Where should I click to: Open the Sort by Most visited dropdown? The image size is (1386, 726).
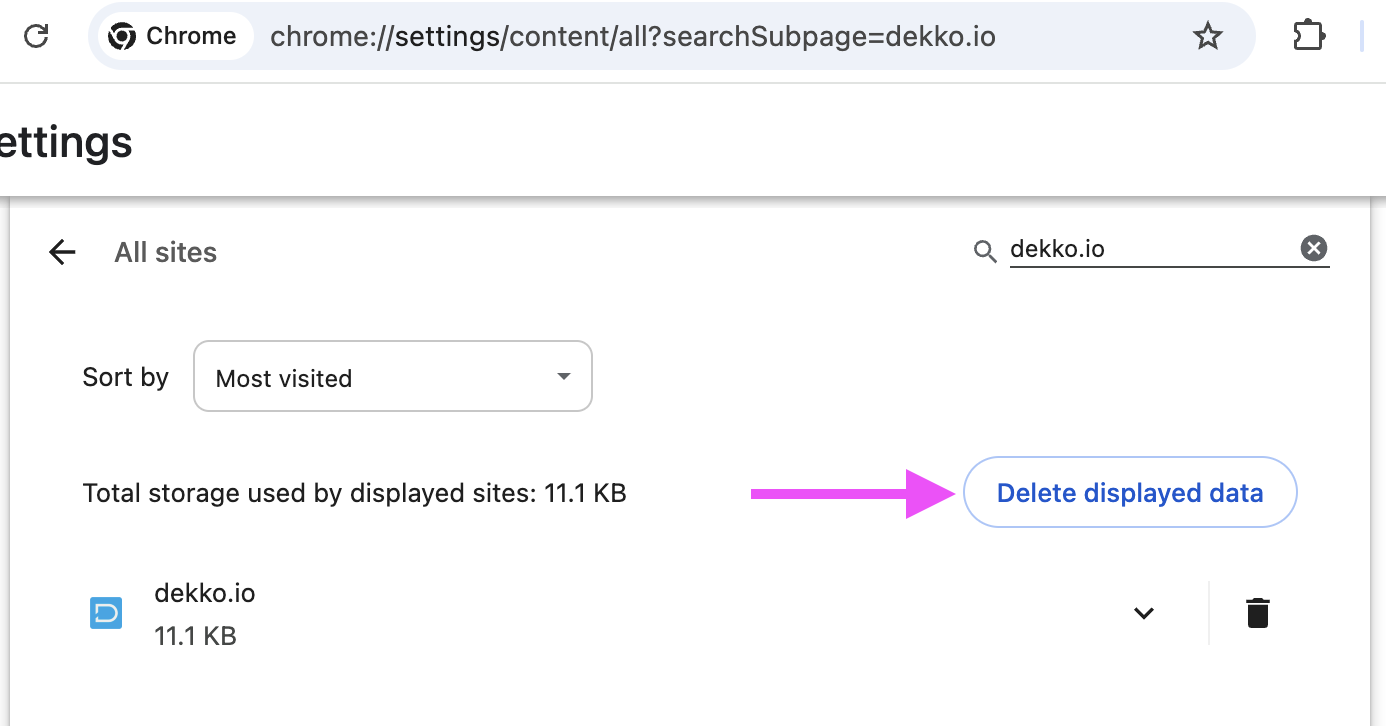[393, 376]
